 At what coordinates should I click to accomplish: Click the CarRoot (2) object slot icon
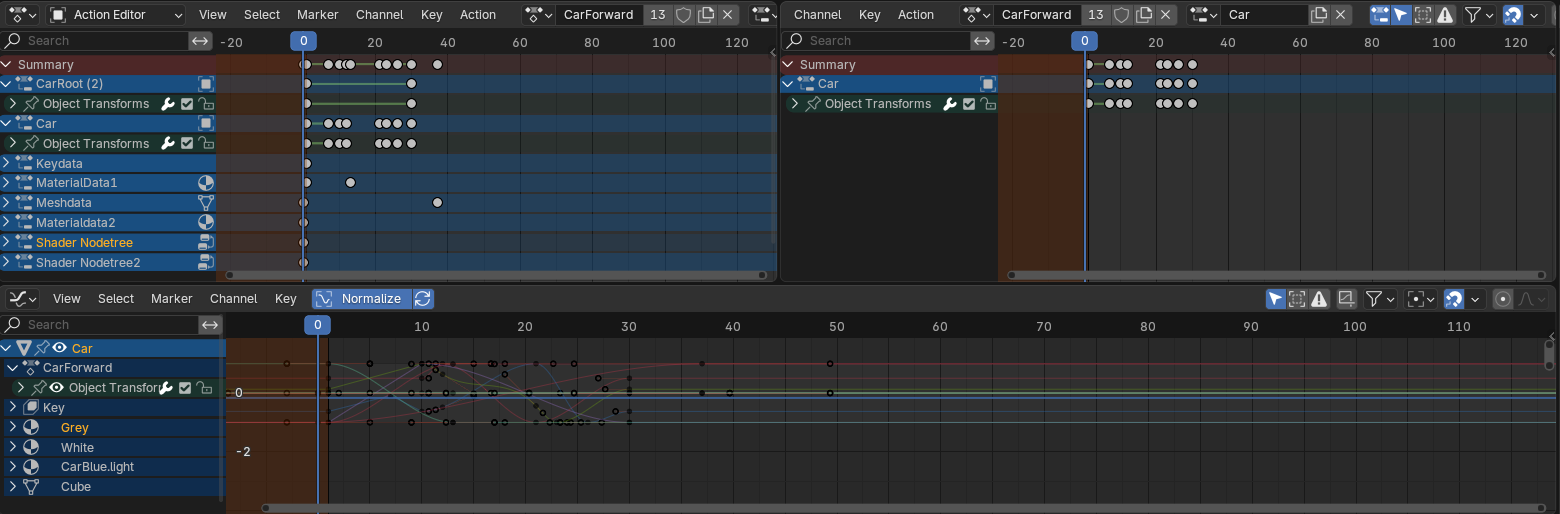(206, 84)
